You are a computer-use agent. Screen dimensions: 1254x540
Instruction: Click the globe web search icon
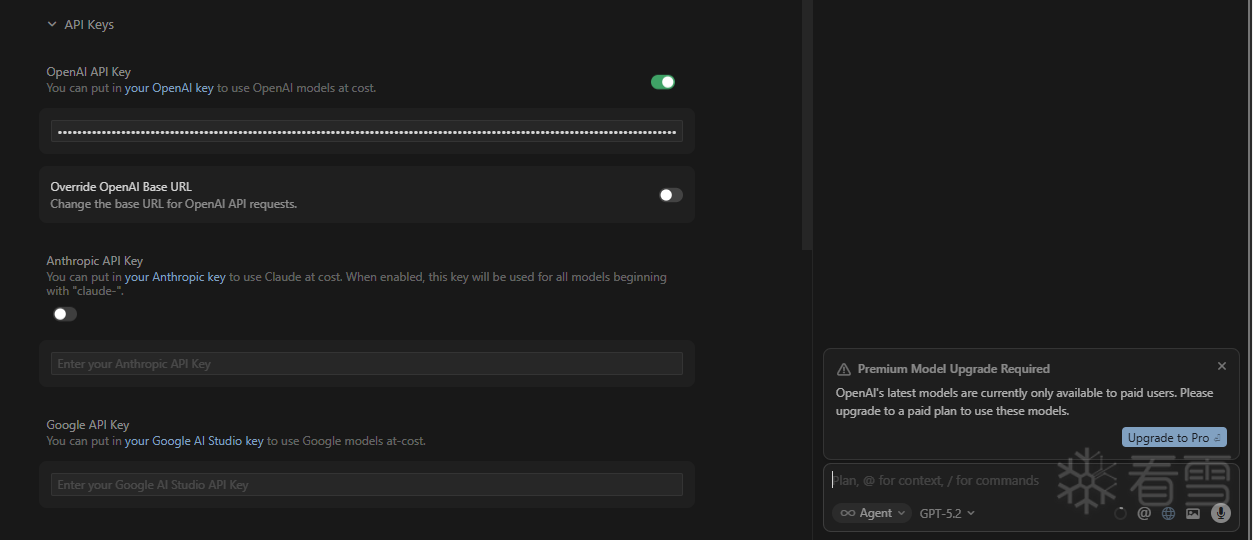(1168, 513)
